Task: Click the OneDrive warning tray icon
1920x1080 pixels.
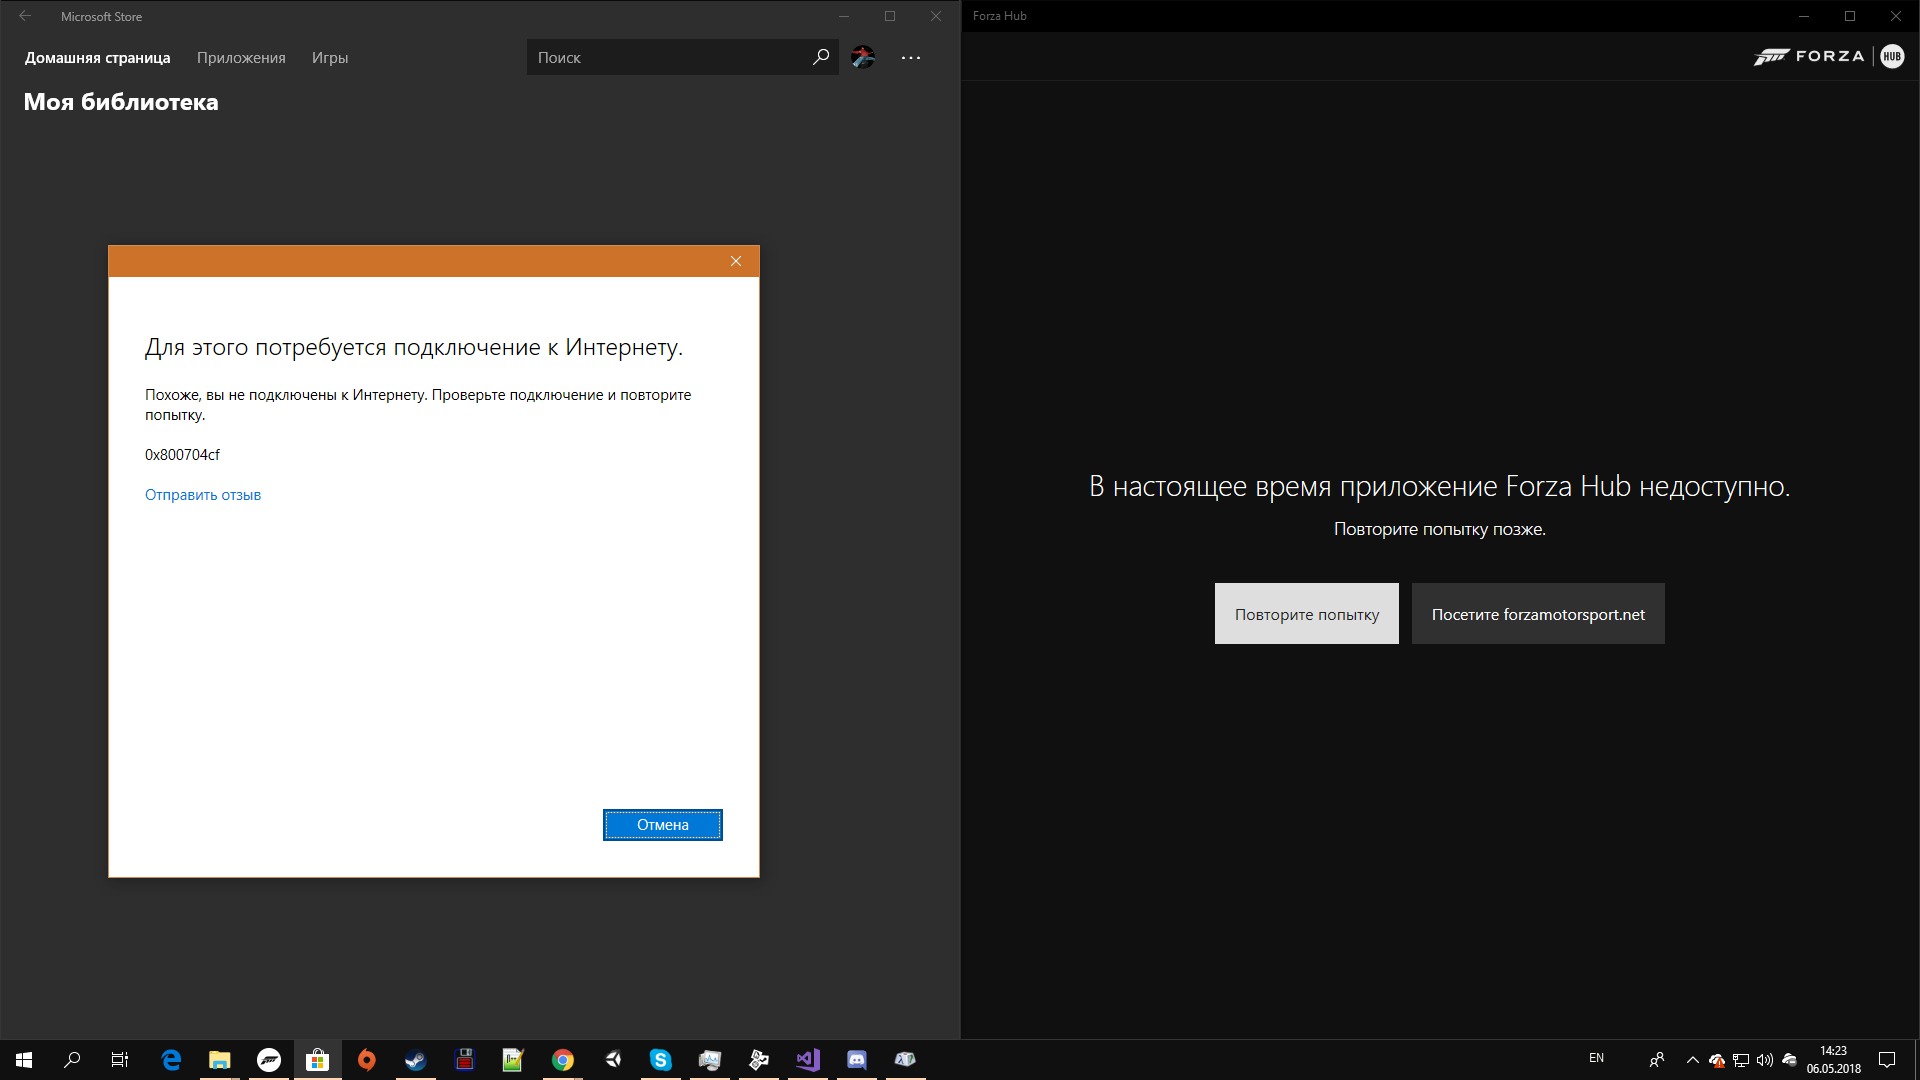Action: point(1717,1060)
